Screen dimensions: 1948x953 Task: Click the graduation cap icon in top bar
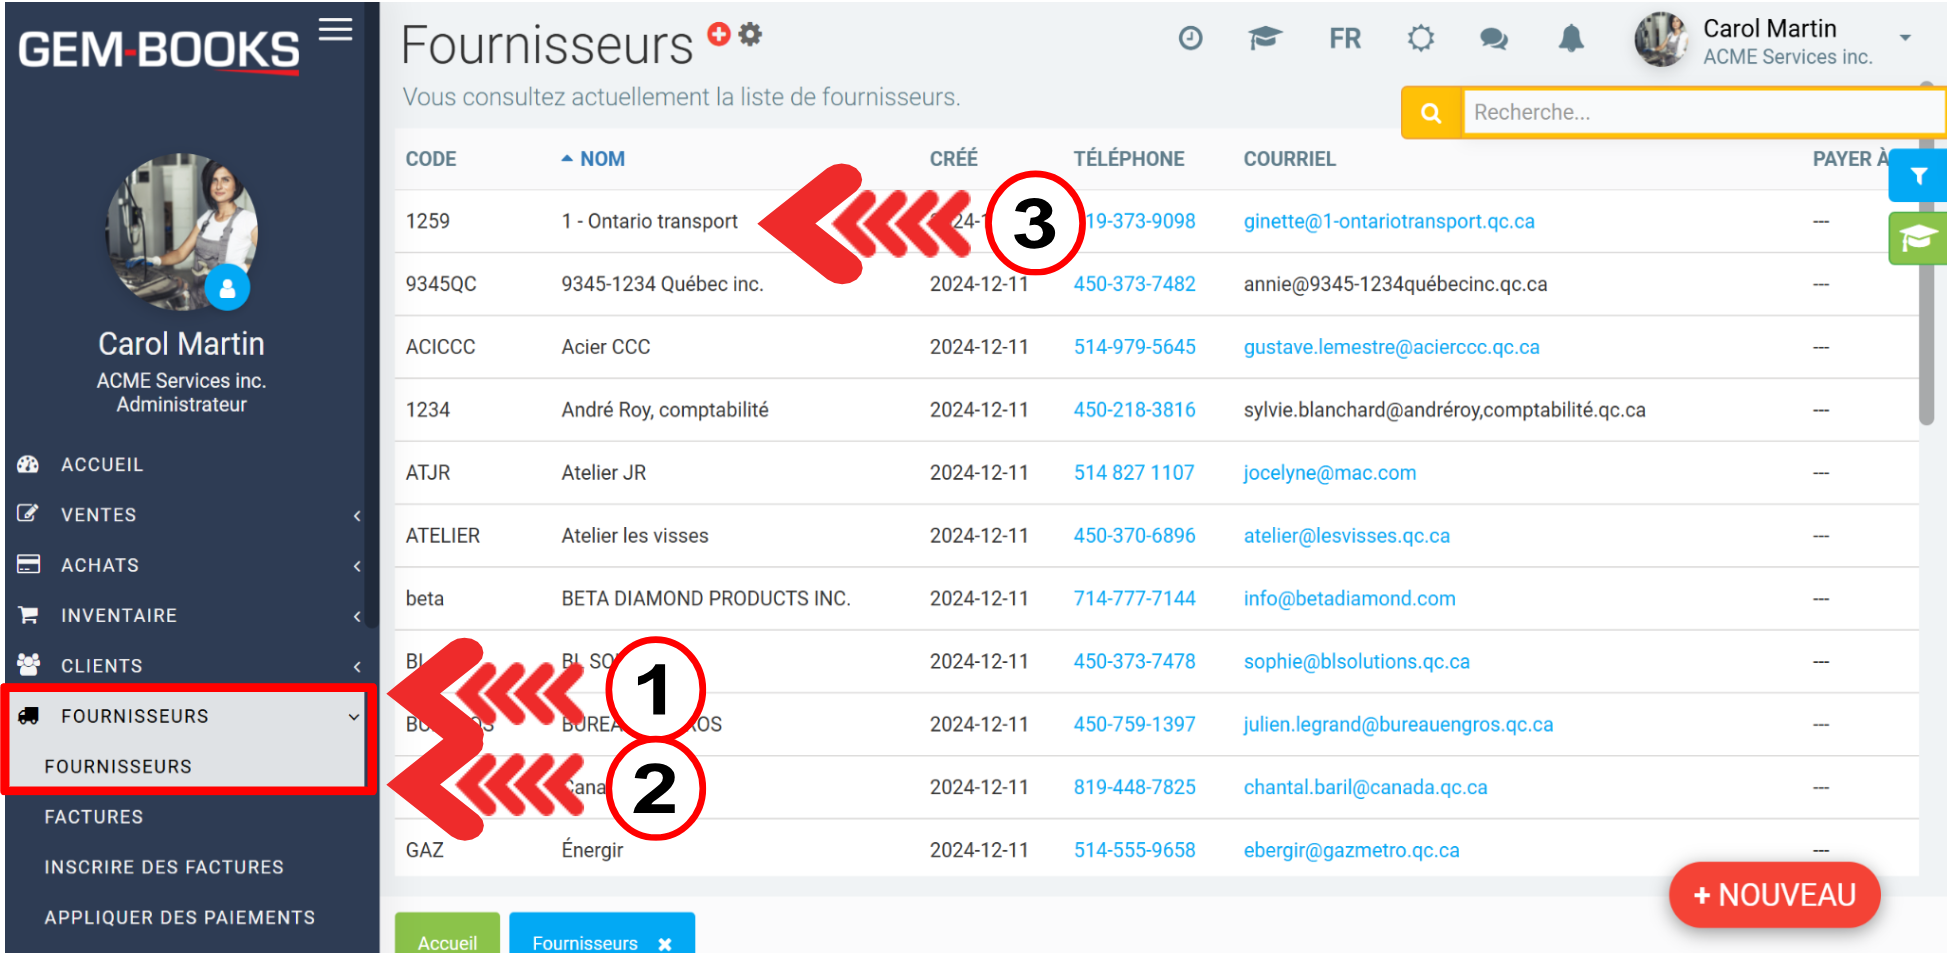[x=1264, y=39]
